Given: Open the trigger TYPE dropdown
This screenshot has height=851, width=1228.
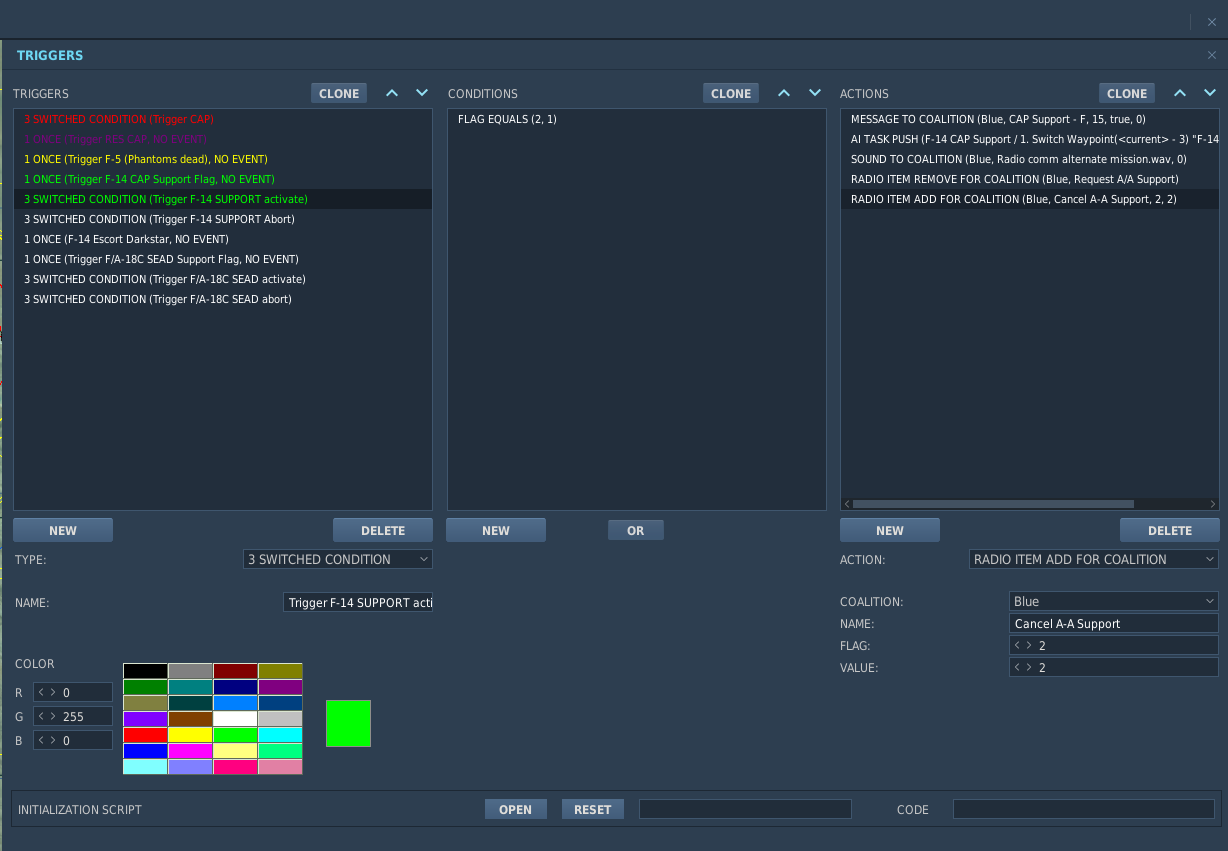Looking at the screenshot, I should point(338,559).
